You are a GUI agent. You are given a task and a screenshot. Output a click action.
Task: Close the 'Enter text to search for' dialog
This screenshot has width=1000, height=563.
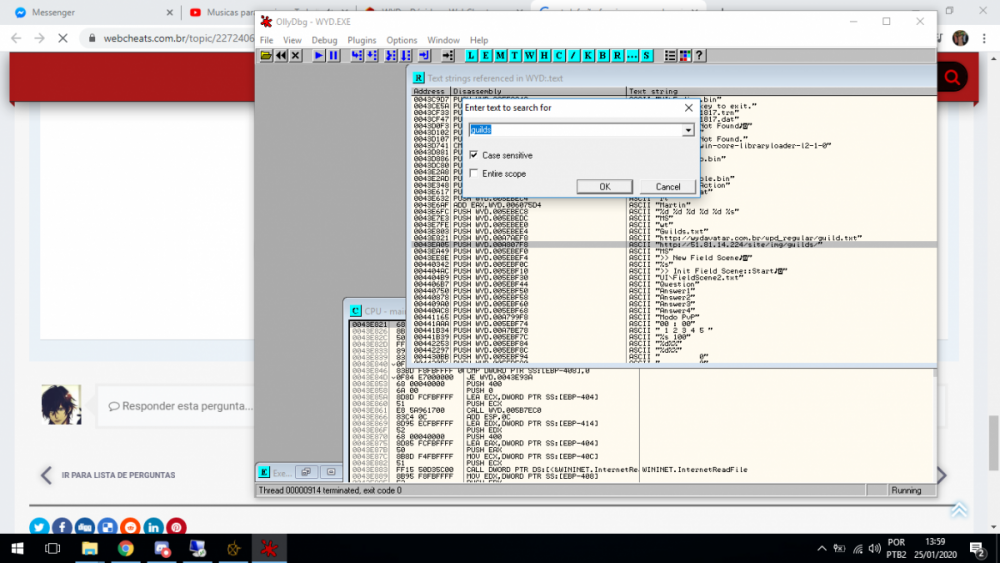[x=689, y=108]
